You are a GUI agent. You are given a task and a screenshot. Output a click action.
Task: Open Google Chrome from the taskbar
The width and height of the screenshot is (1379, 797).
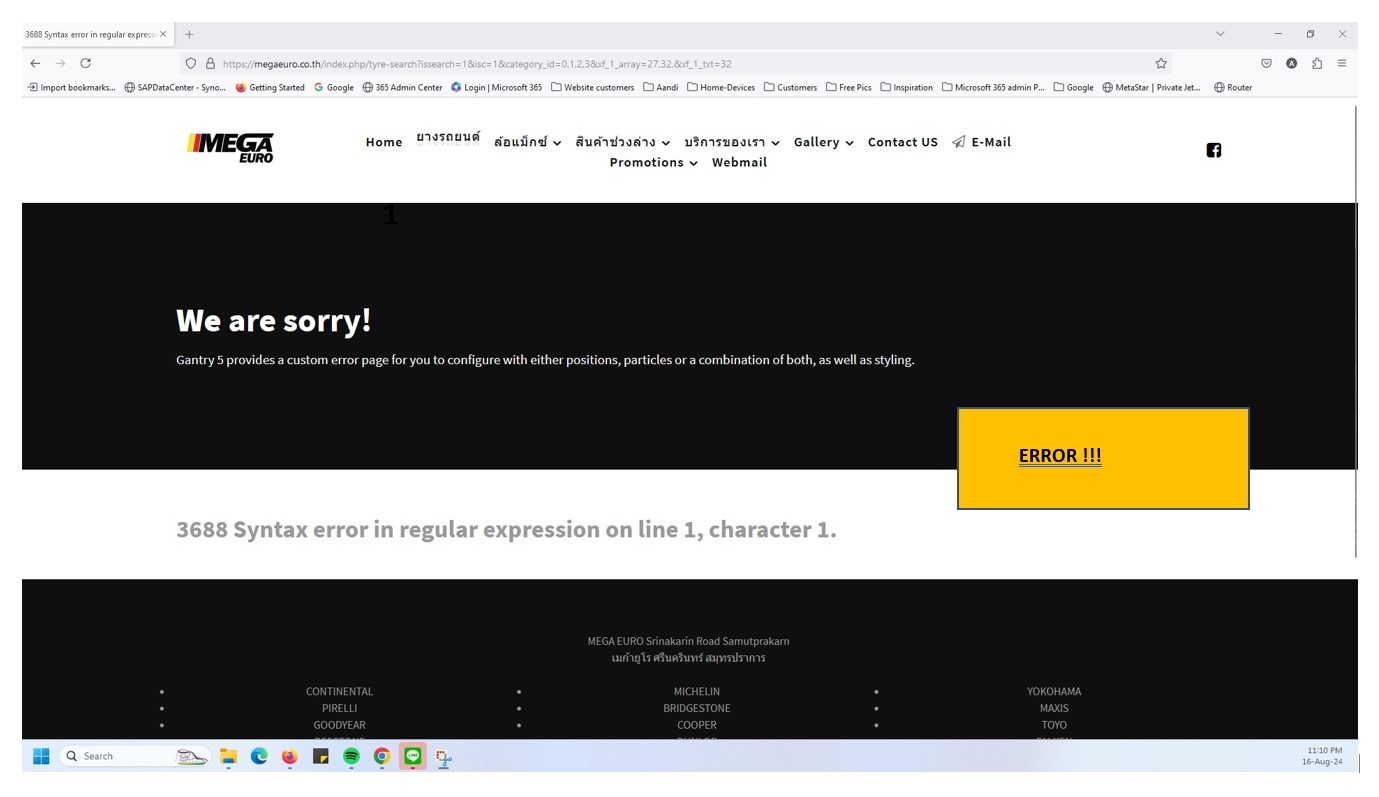coord(382,757)
